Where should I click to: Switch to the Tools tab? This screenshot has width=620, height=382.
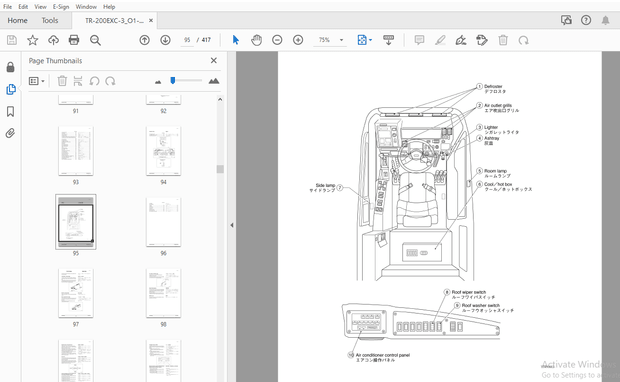coord(50,21)
